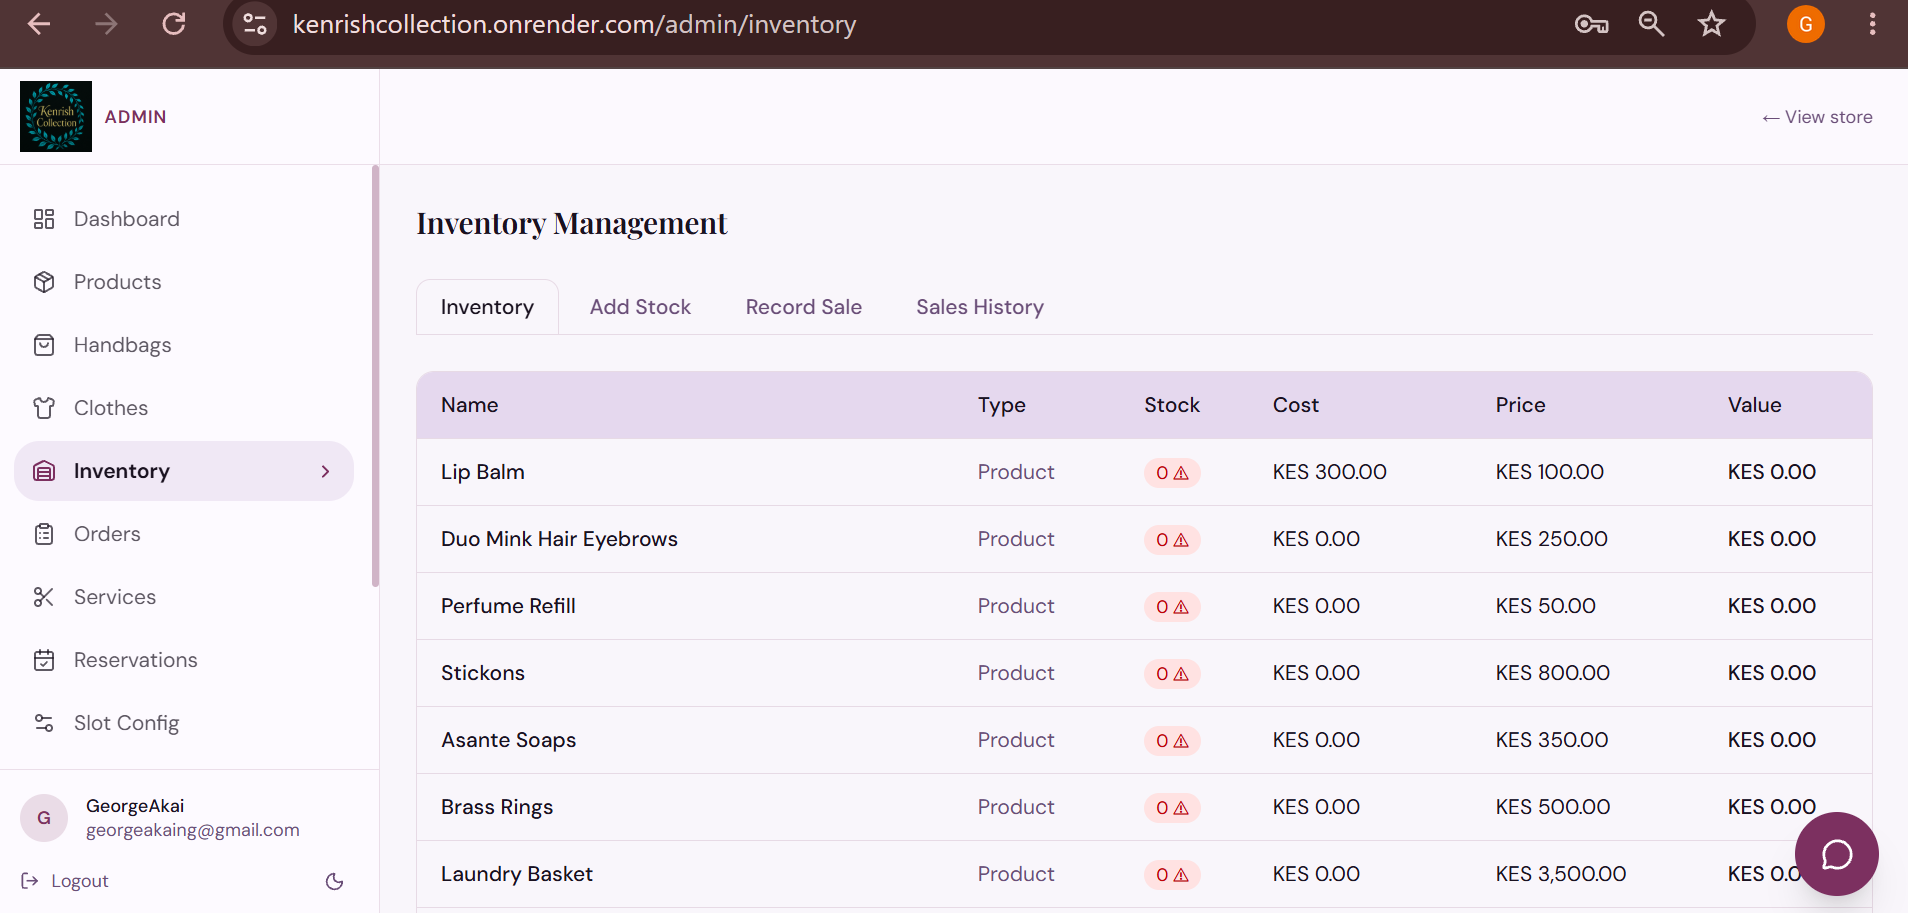The height and width of the screenshot is (913, 1908).
Task: Toggle dark mode moon icon
Action: coord(335,881)
